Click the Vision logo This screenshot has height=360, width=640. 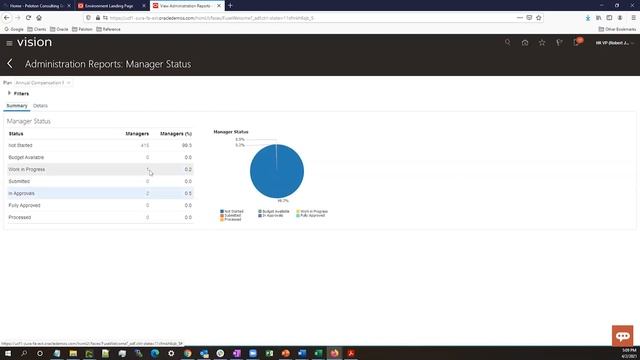click(34, 42)
